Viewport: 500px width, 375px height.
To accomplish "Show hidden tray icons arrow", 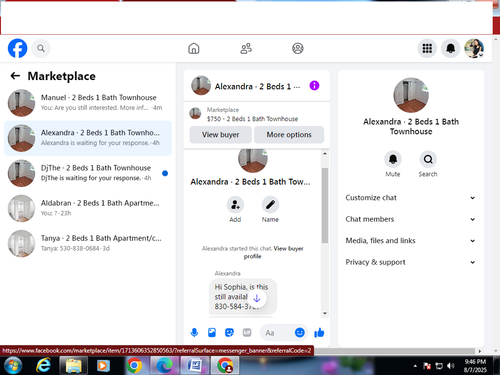I will tap(415, 366).
